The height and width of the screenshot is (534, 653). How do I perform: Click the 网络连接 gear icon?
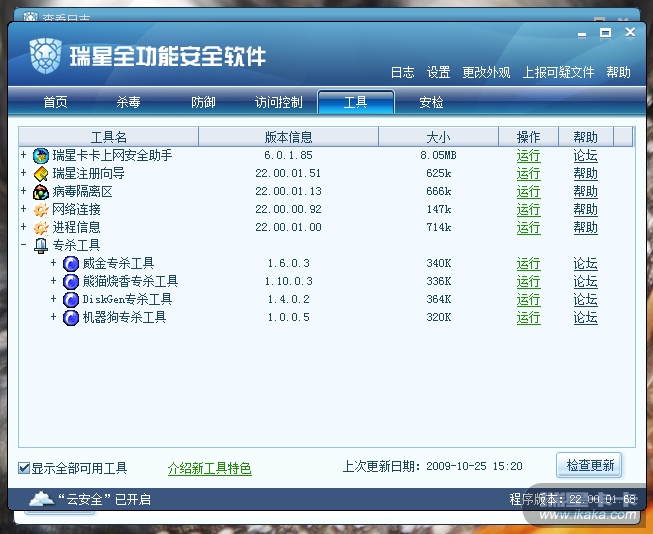tap(41, 210)
